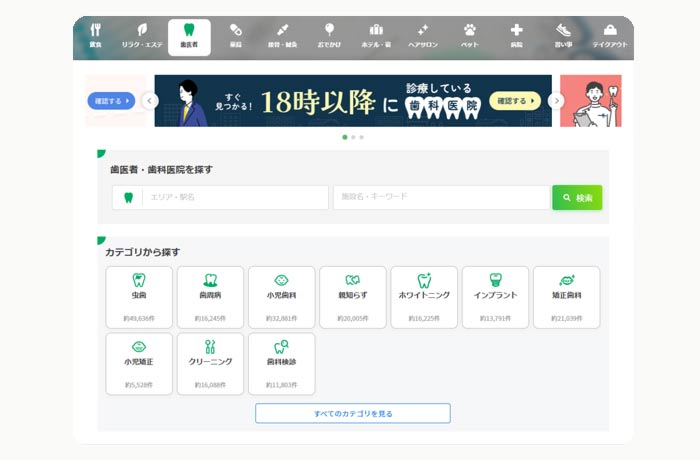Screen dimensions: 700x460
Task: Show the previous banner with left arrow
Action: [x=150, y=101]
